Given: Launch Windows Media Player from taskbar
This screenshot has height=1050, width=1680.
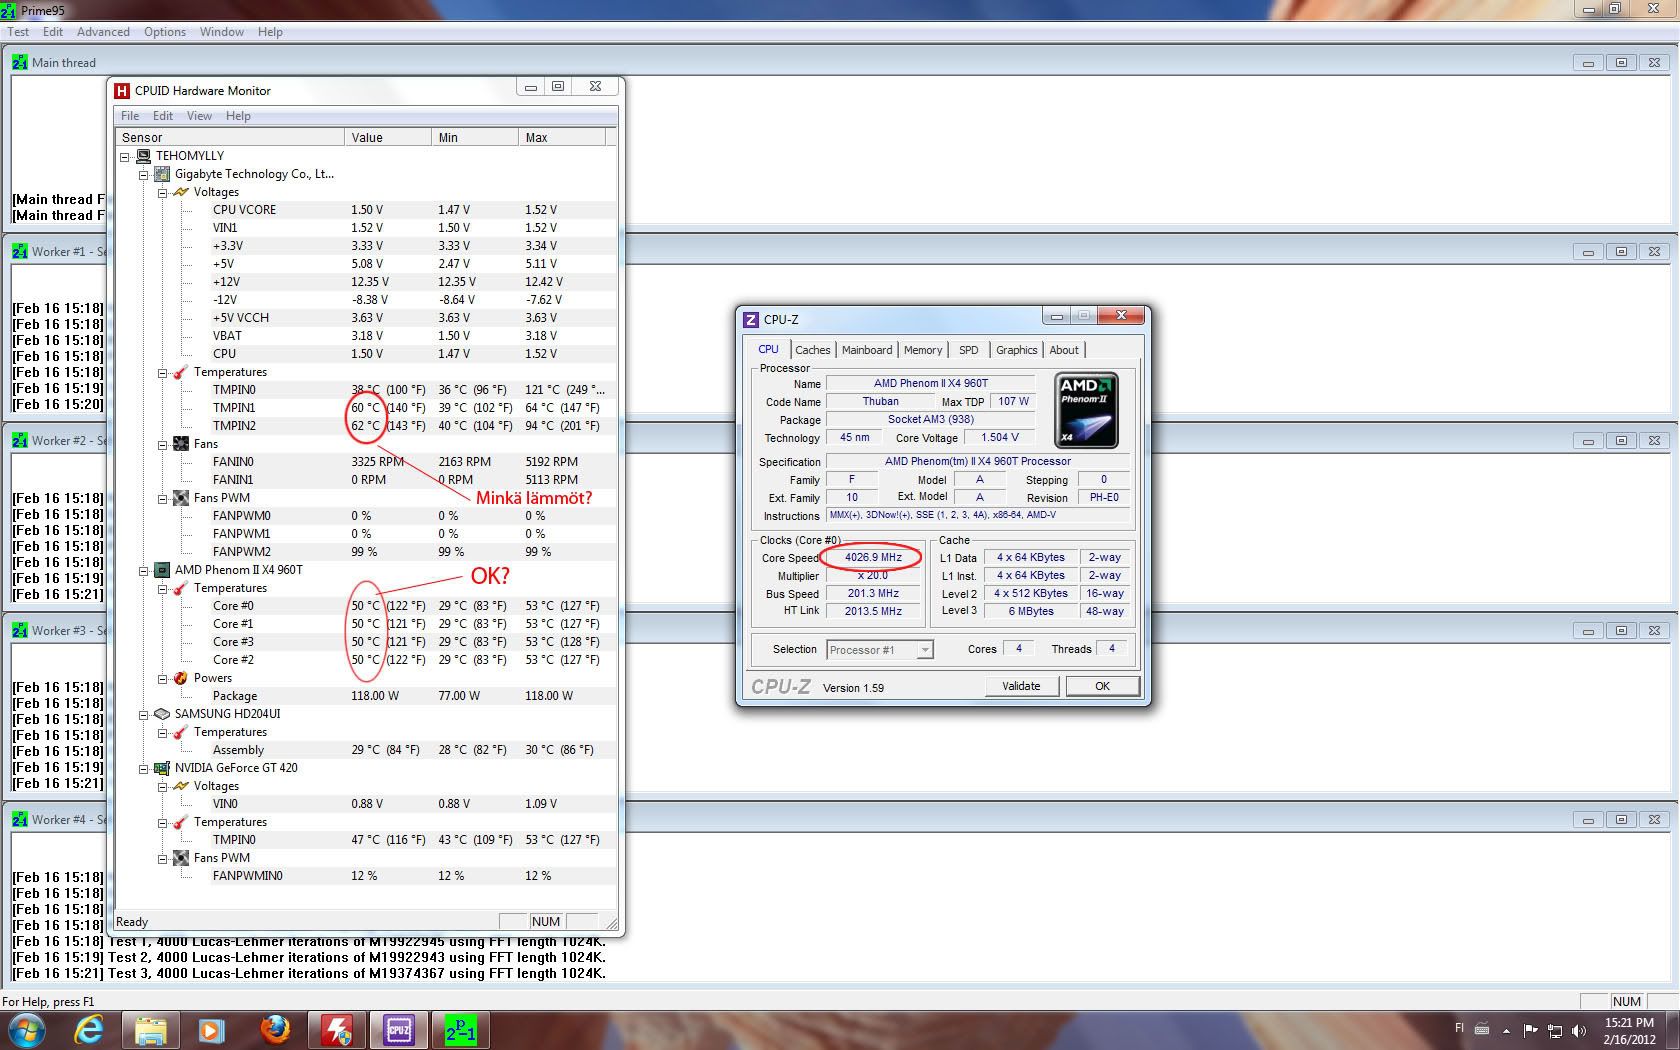Looking at the screenshot, I should click(211, 1029).
